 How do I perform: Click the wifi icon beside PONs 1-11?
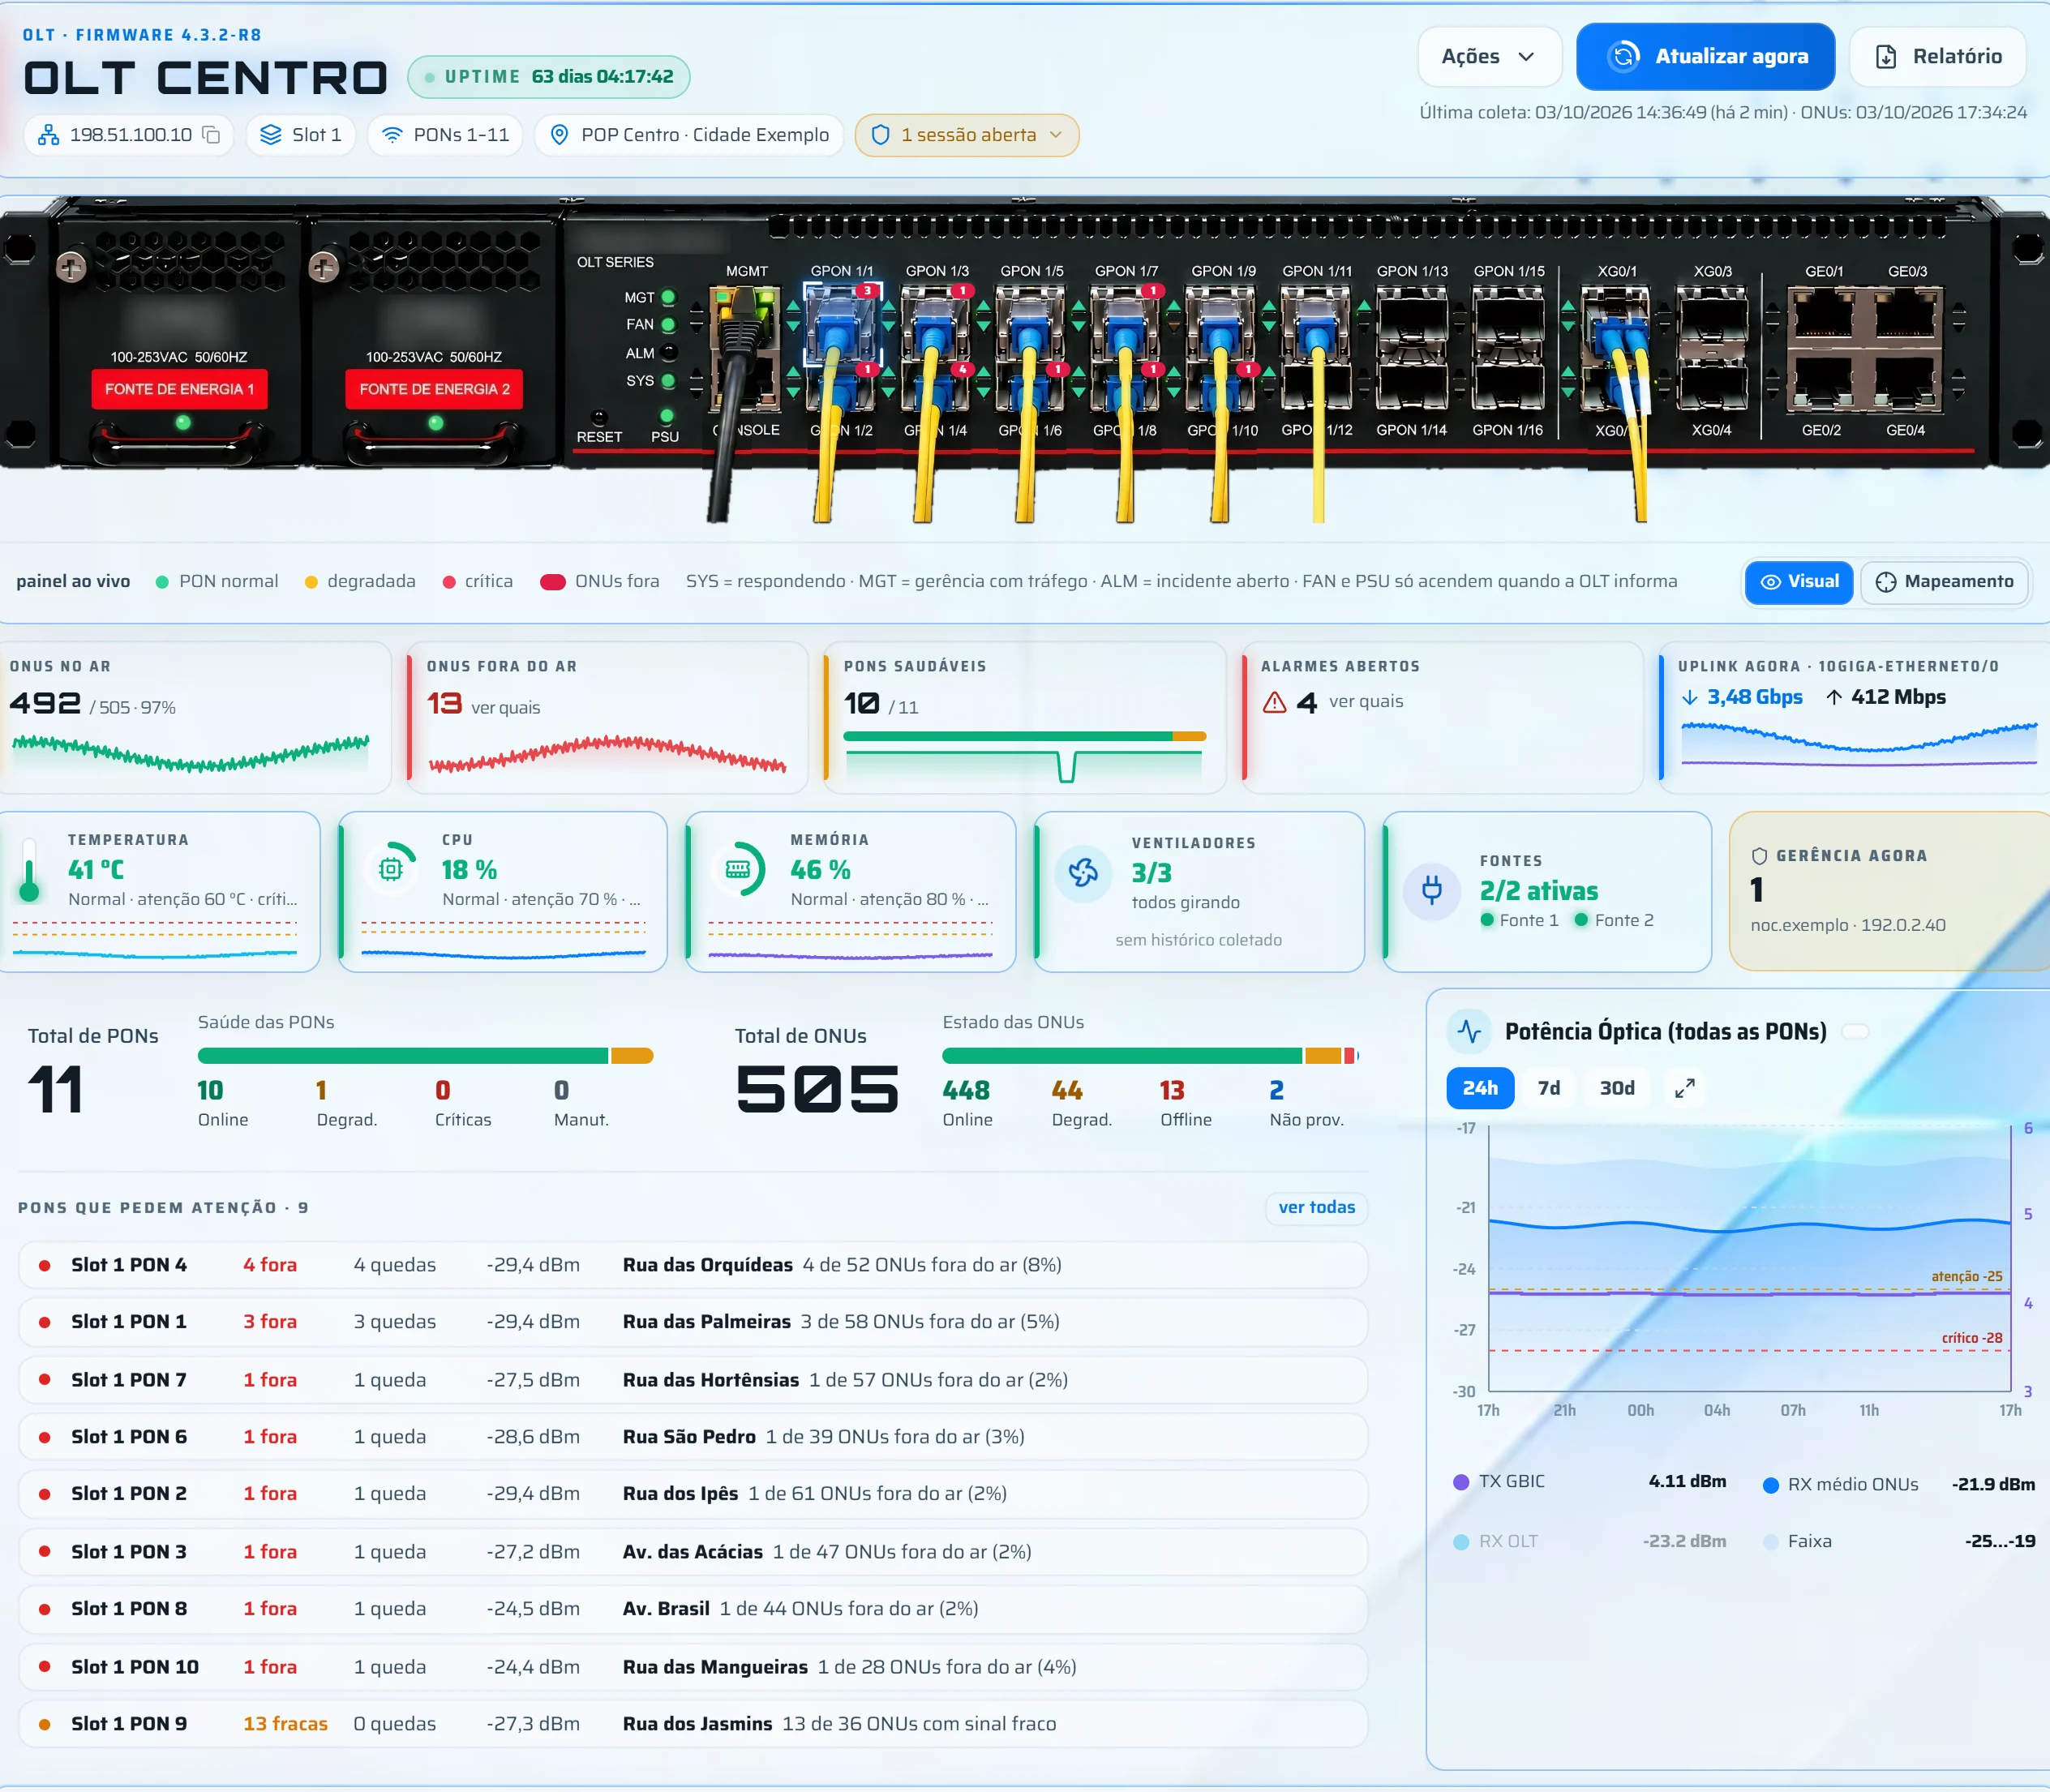(393, 135)
